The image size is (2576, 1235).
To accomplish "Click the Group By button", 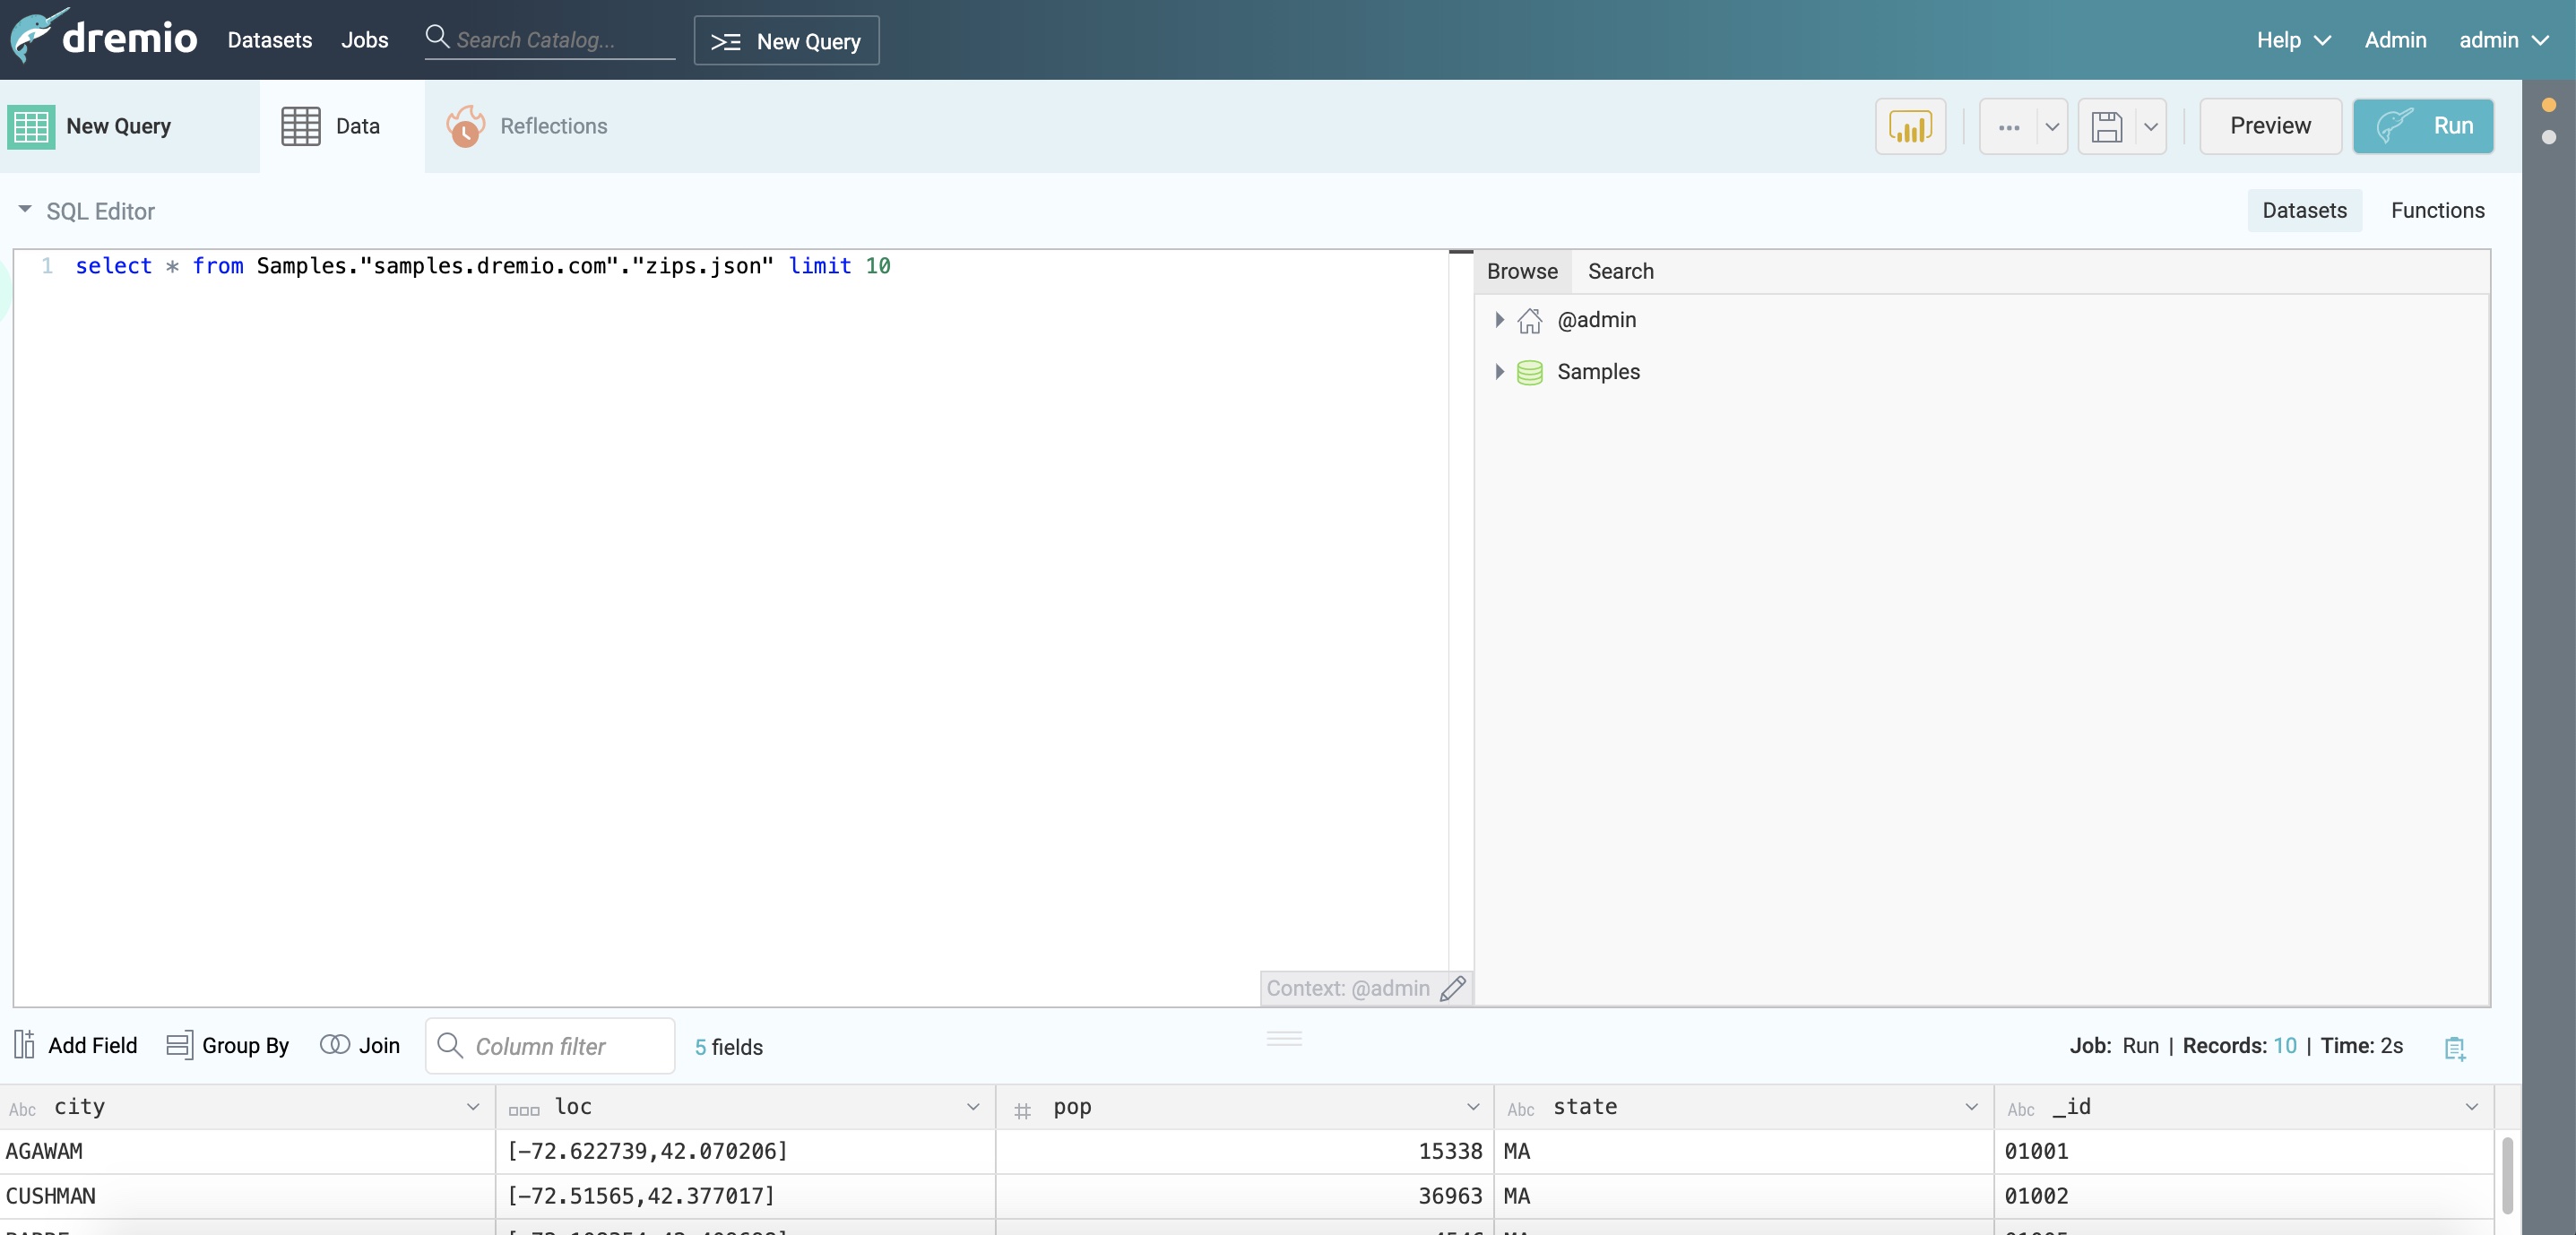I will 228,1045.
